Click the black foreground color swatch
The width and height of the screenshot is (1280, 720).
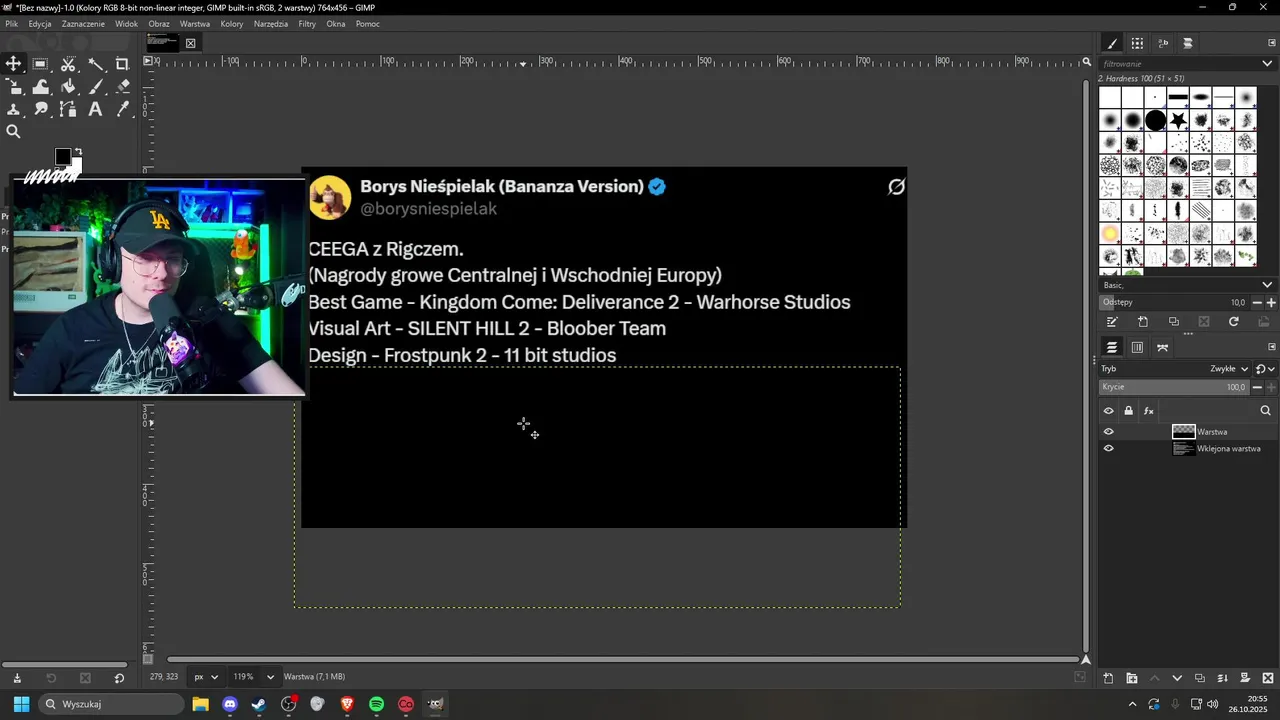pyautogui.click(x=63, y=157)
